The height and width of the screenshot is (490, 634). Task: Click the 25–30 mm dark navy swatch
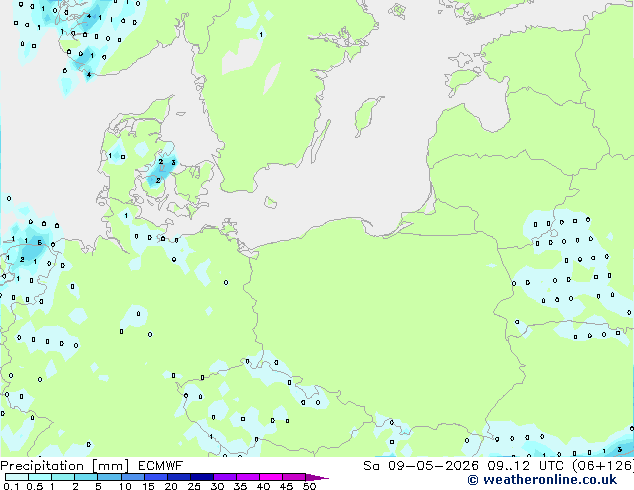point(201,477)
